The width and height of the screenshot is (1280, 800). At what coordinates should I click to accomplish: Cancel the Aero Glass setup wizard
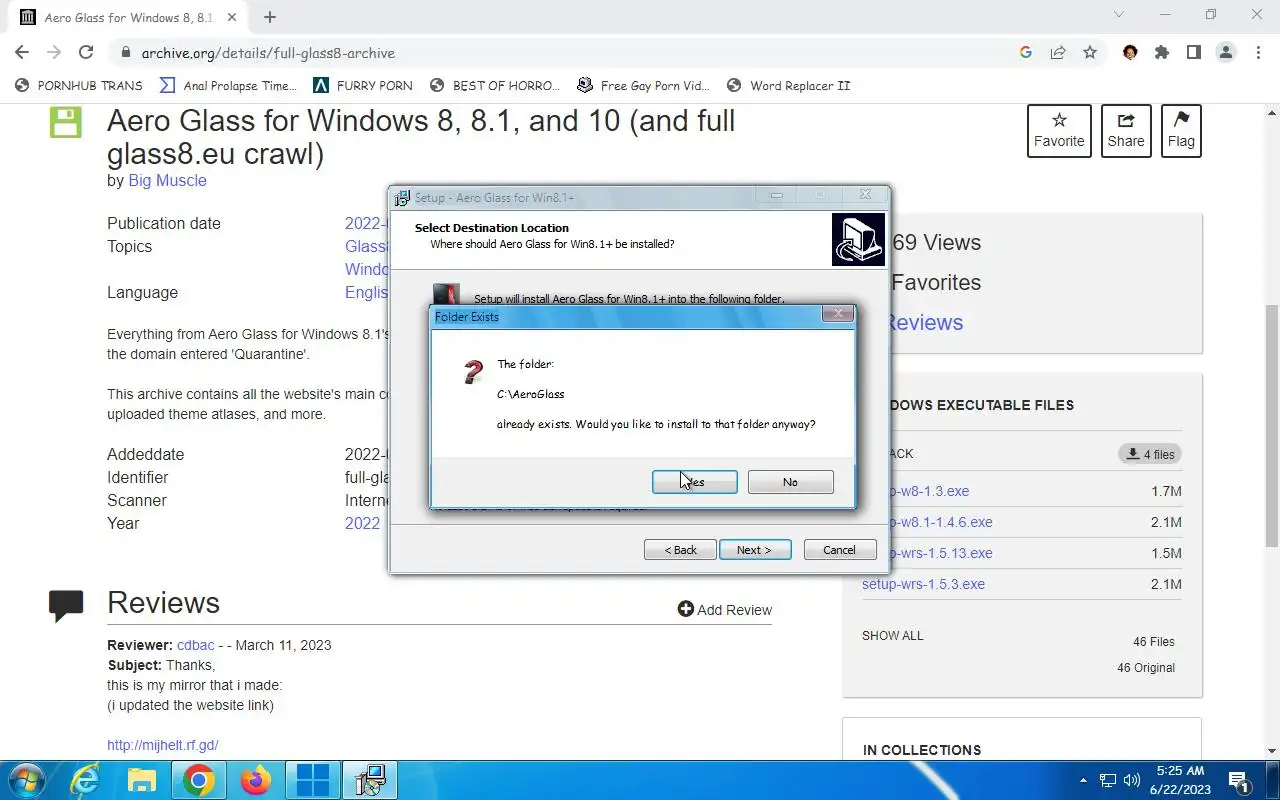[x=840, y=550]
